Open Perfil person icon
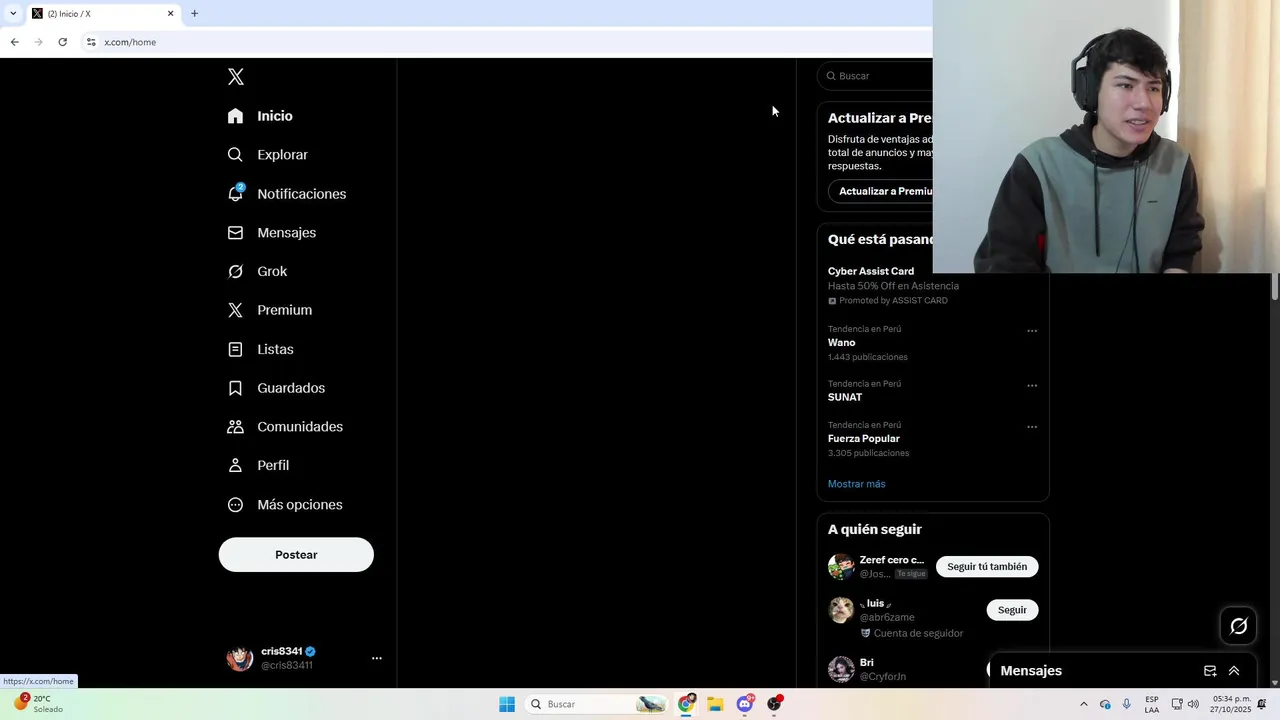Viewport: 1280px width, 720px height. click(x=235, y=465)
